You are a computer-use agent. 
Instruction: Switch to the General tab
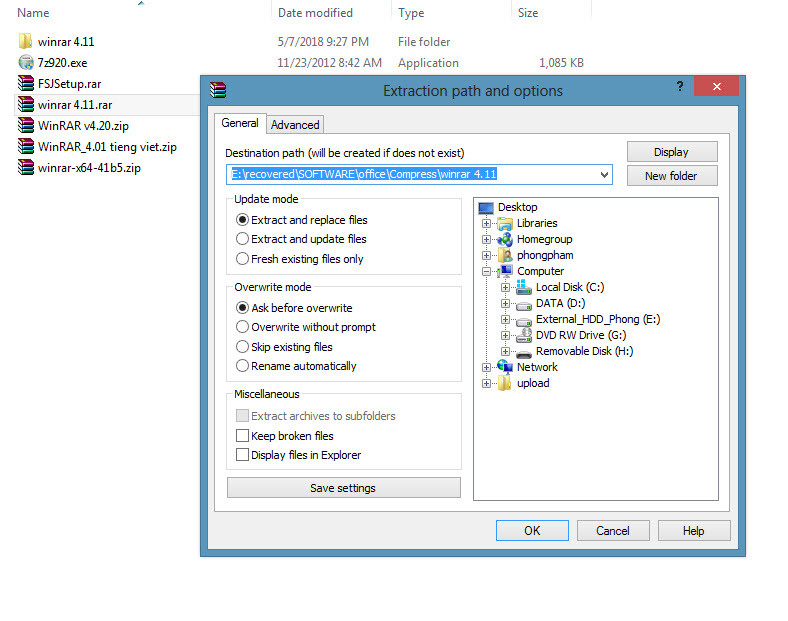(240, 123)
